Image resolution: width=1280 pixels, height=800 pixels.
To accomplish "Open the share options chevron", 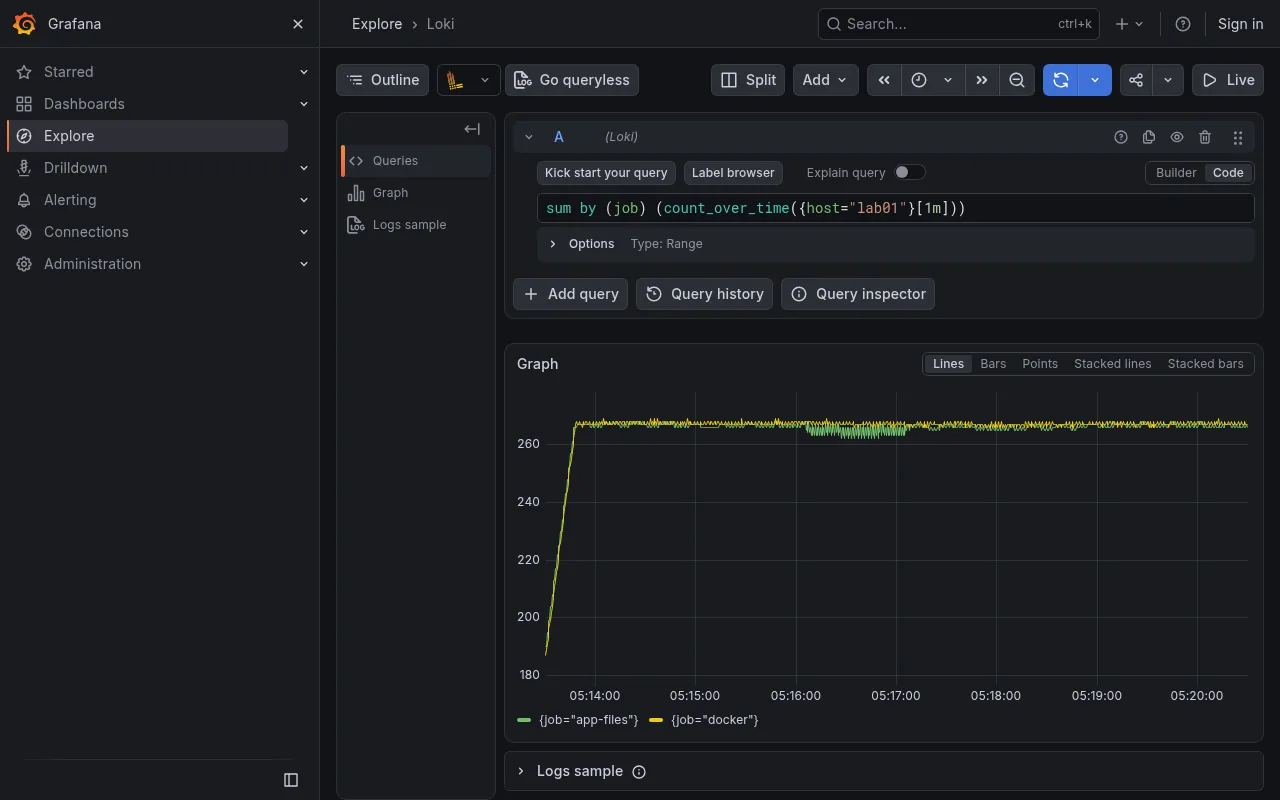I will 1168,80.
